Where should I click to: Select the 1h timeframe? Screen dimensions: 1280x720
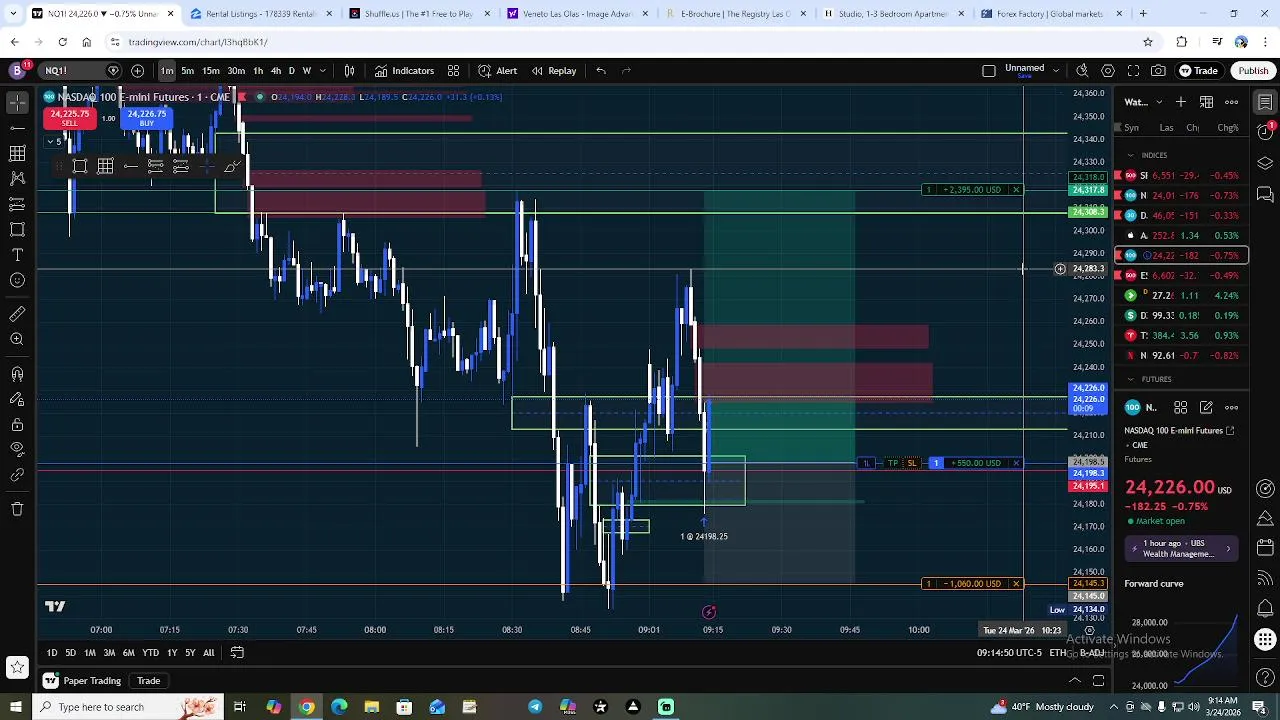(x=258, y=71)
